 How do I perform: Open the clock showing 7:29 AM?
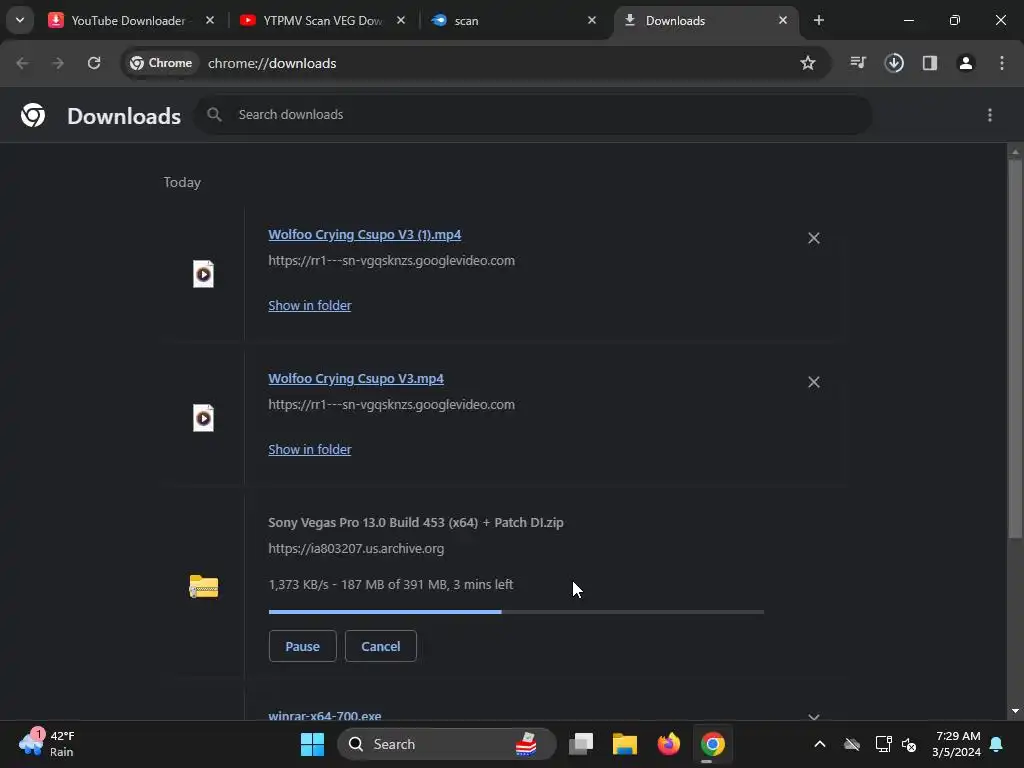958,744
